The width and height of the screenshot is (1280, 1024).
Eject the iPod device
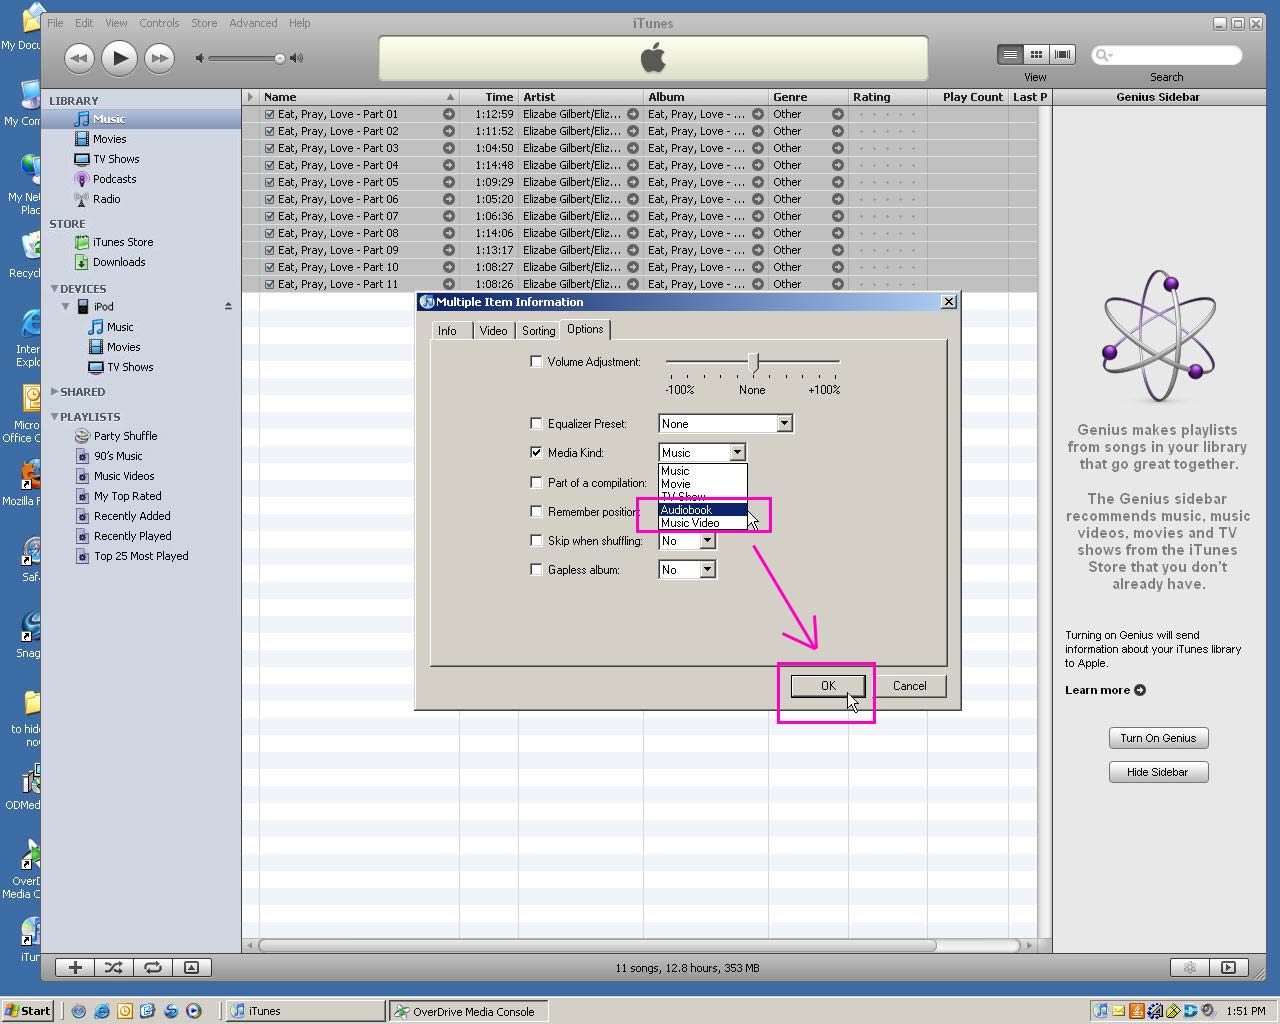228,306
